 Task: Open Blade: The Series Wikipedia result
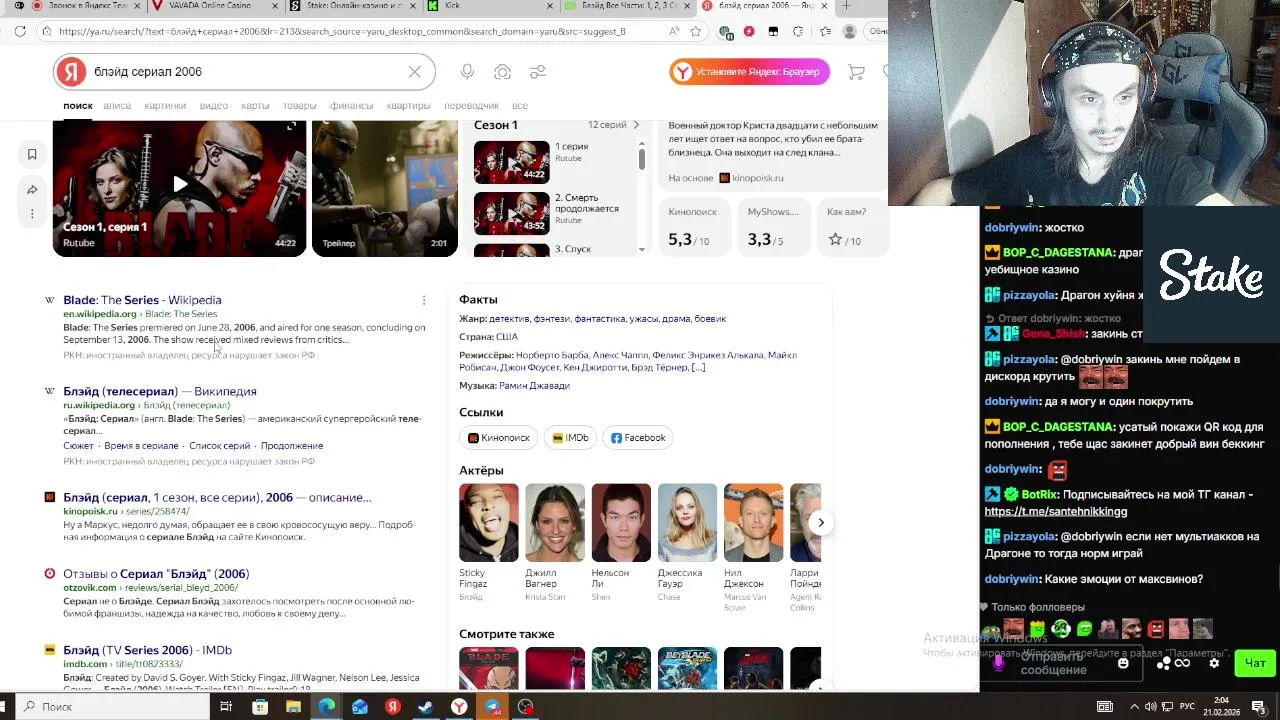pyautogui.click(x=142, y=300)
